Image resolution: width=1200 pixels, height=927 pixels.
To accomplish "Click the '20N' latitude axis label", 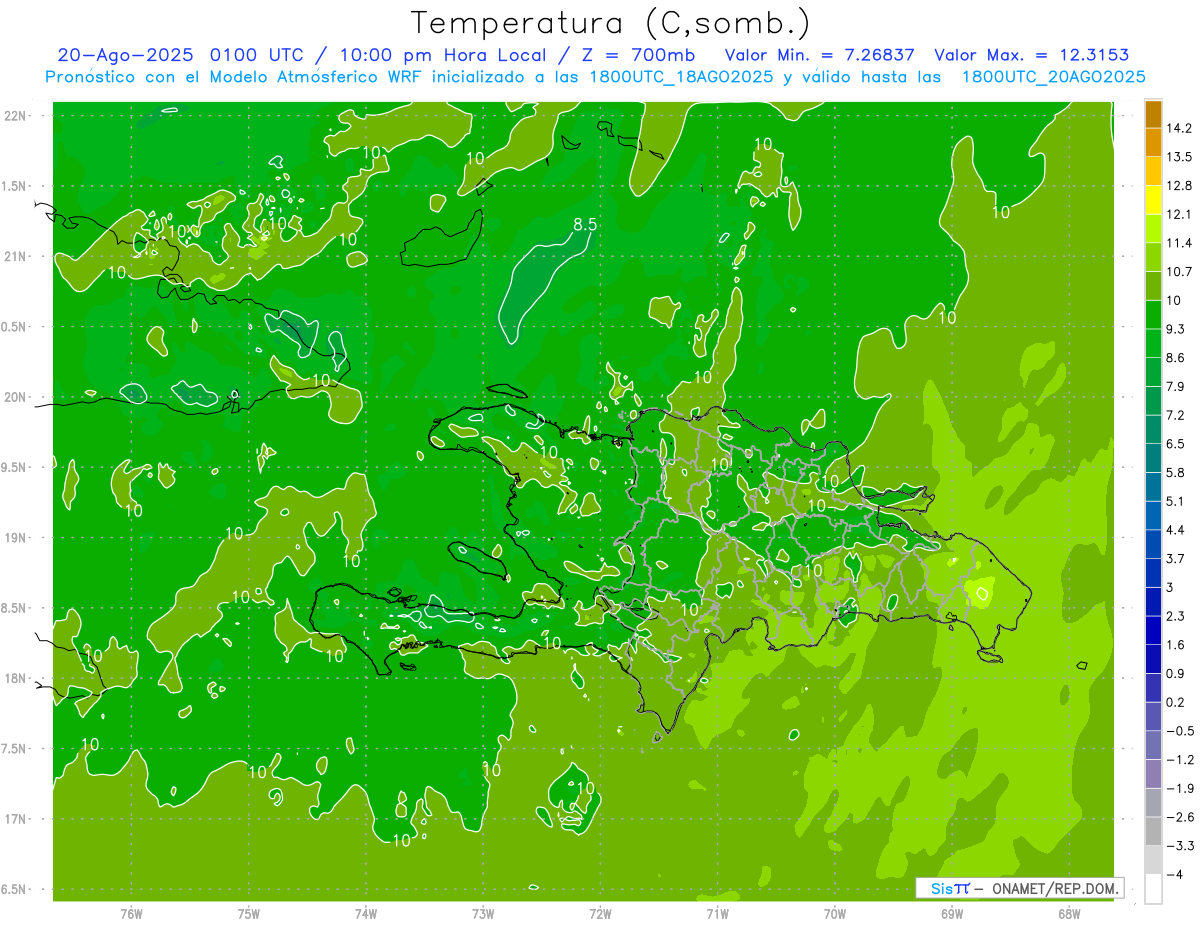I will tap(15, 398).
